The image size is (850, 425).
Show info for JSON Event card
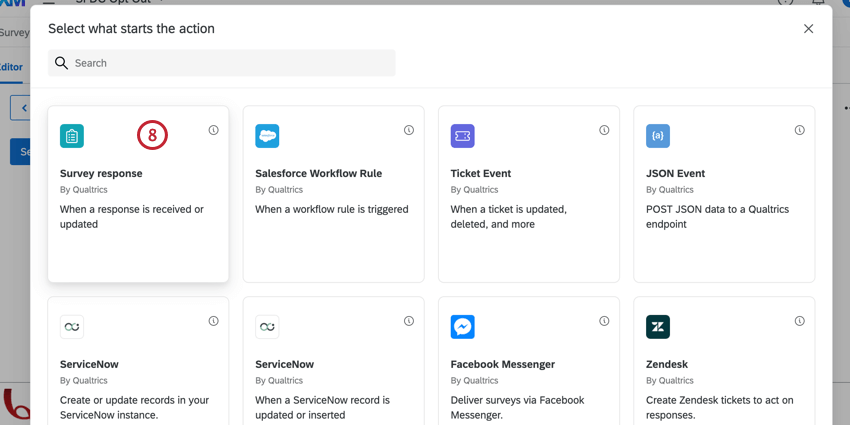tap(800, 130)
